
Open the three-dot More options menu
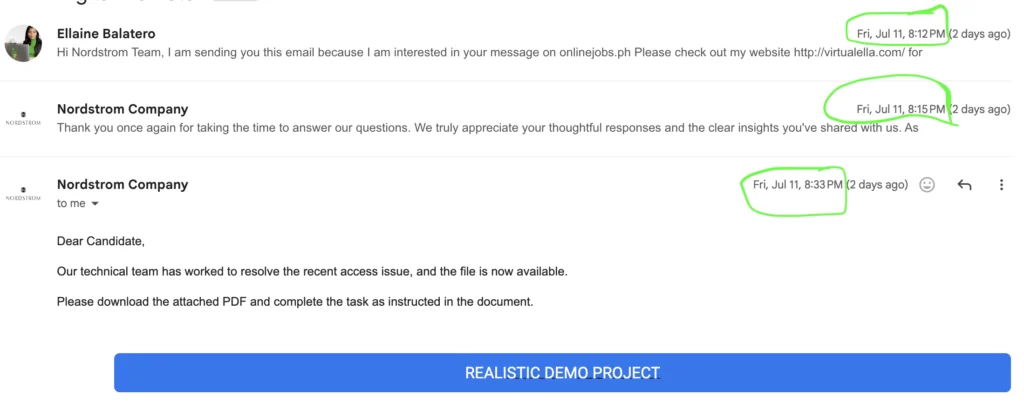(1001, 185)
